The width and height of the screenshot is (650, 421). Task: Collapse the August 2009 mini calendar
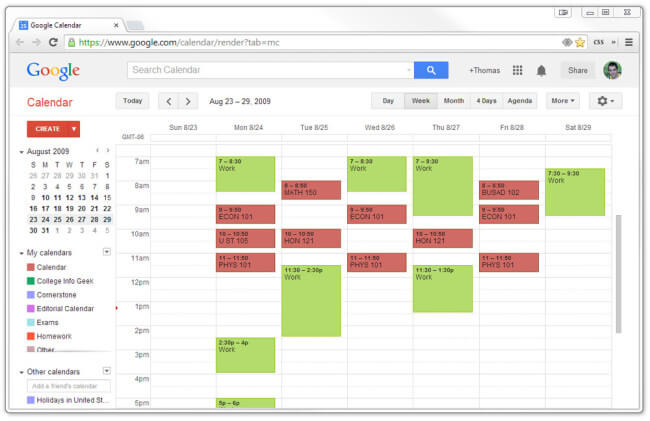pyautogui.click(x=22, y=152)
